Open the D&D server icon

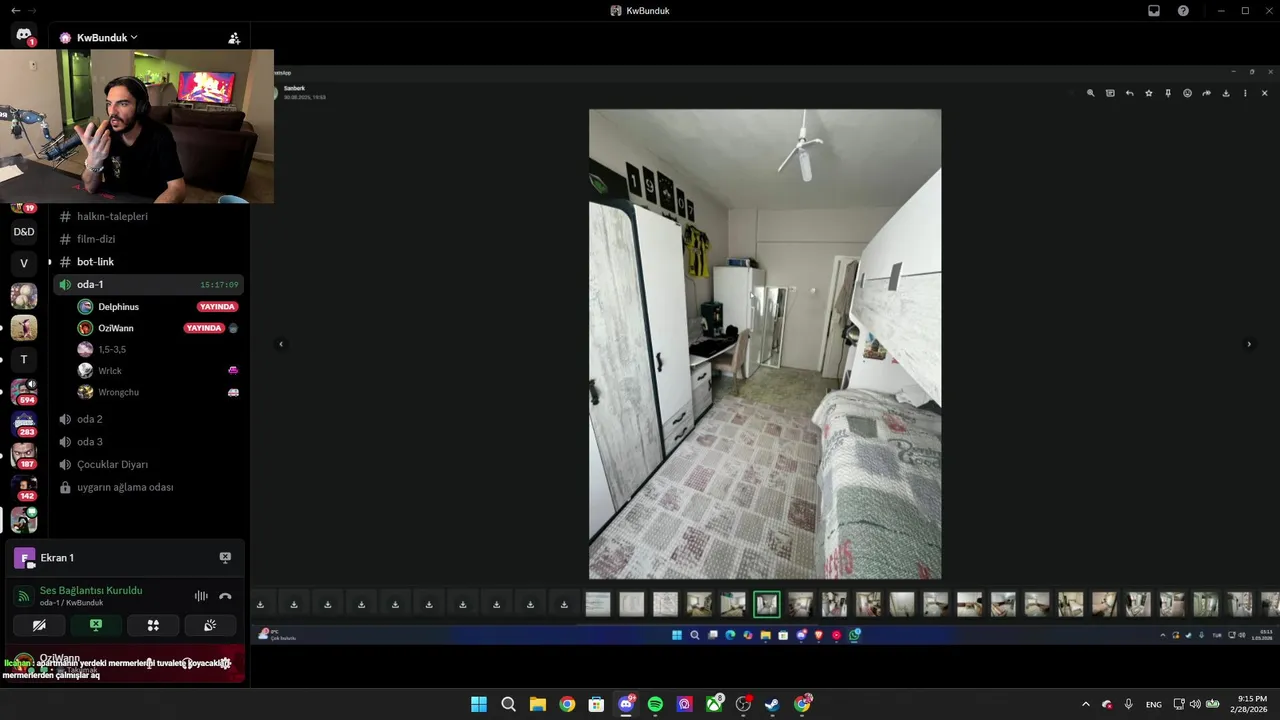24,232
